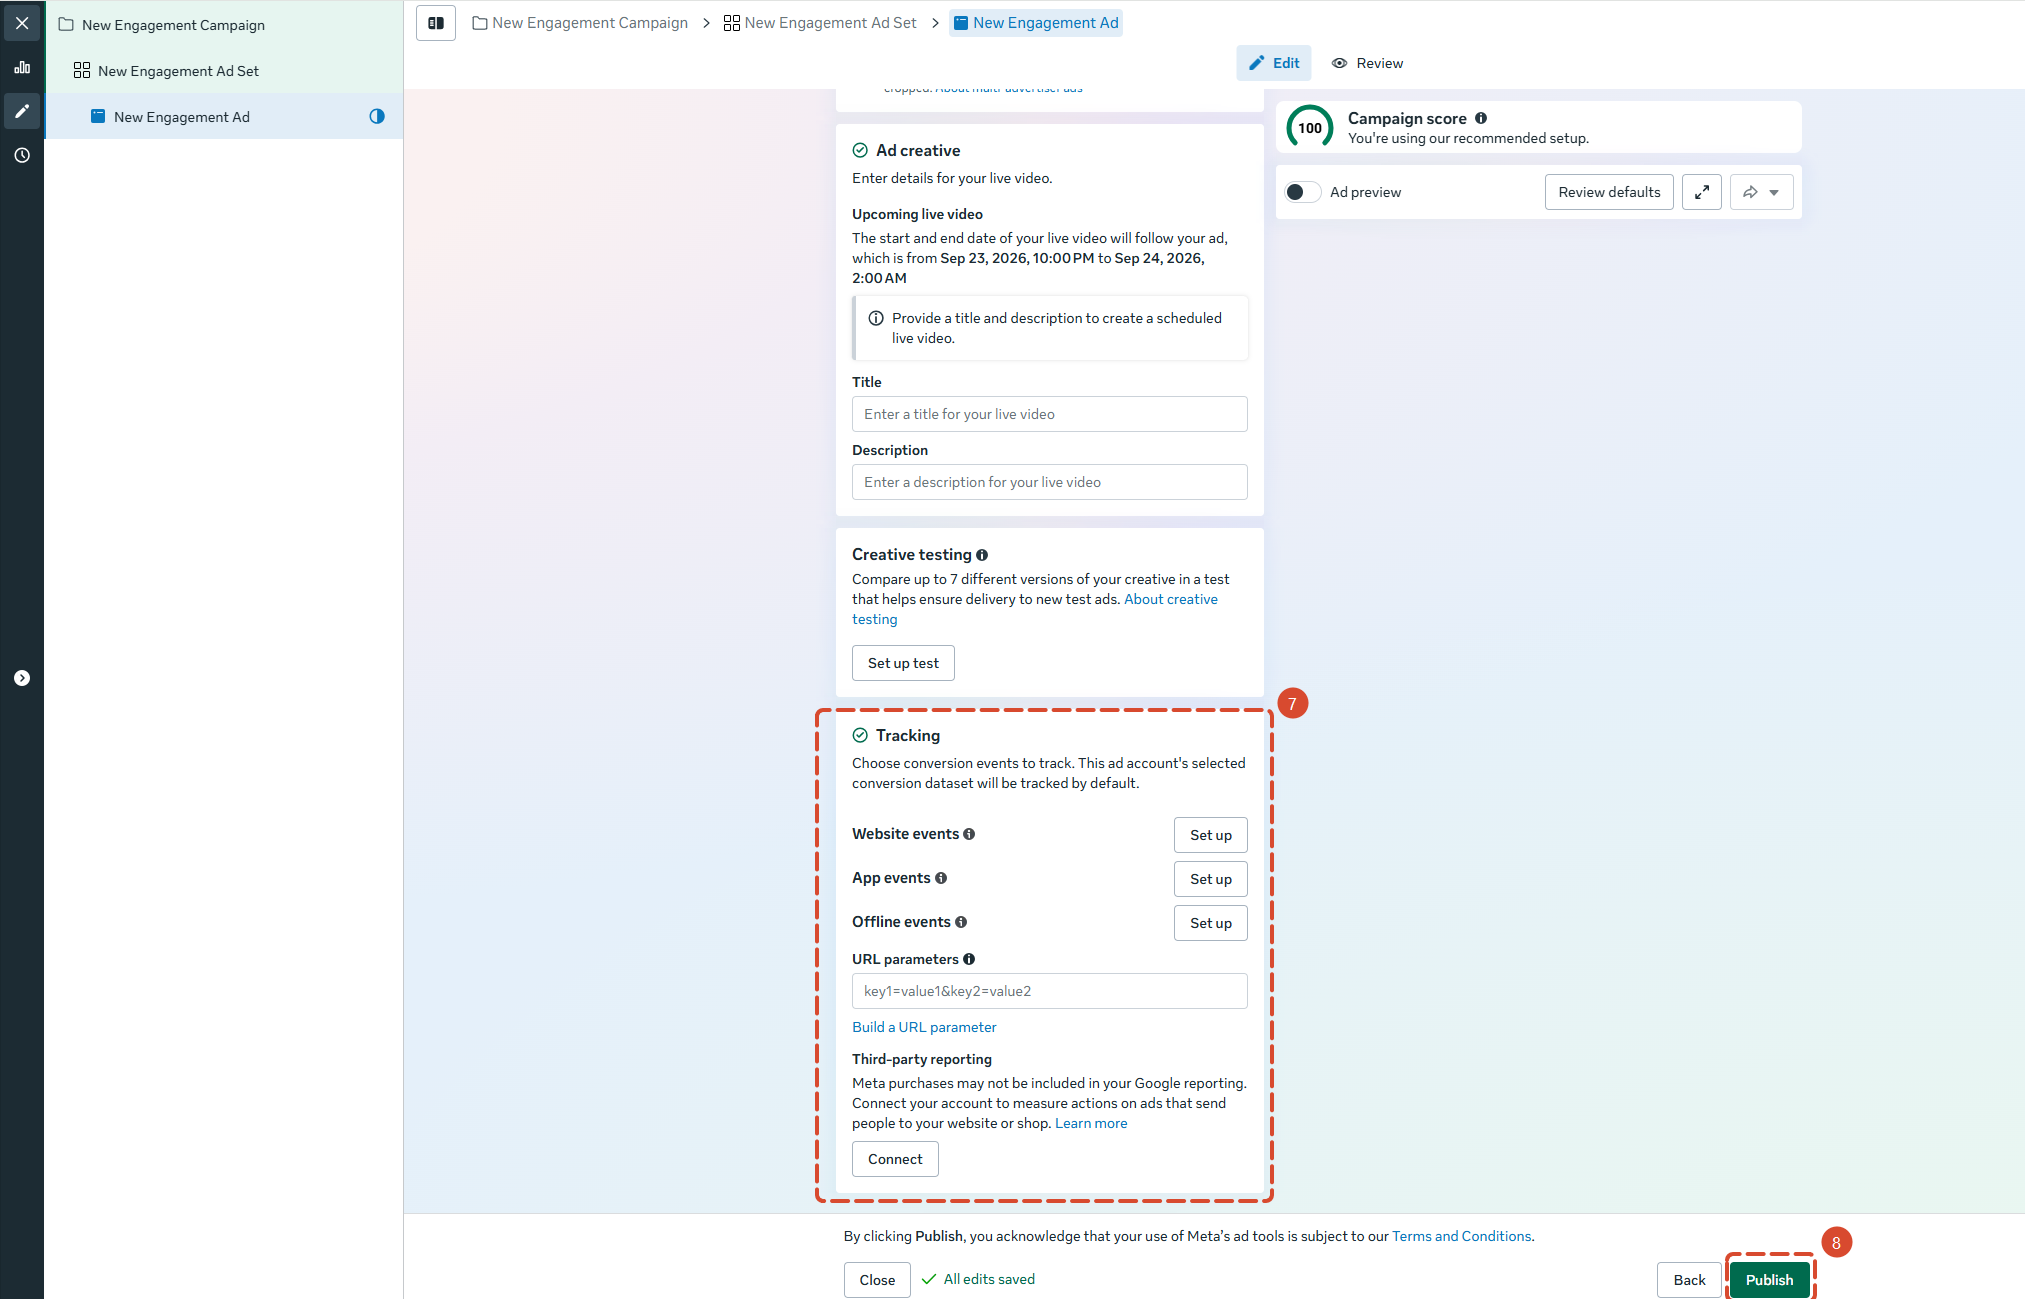Set up App events tracking

1211,879
